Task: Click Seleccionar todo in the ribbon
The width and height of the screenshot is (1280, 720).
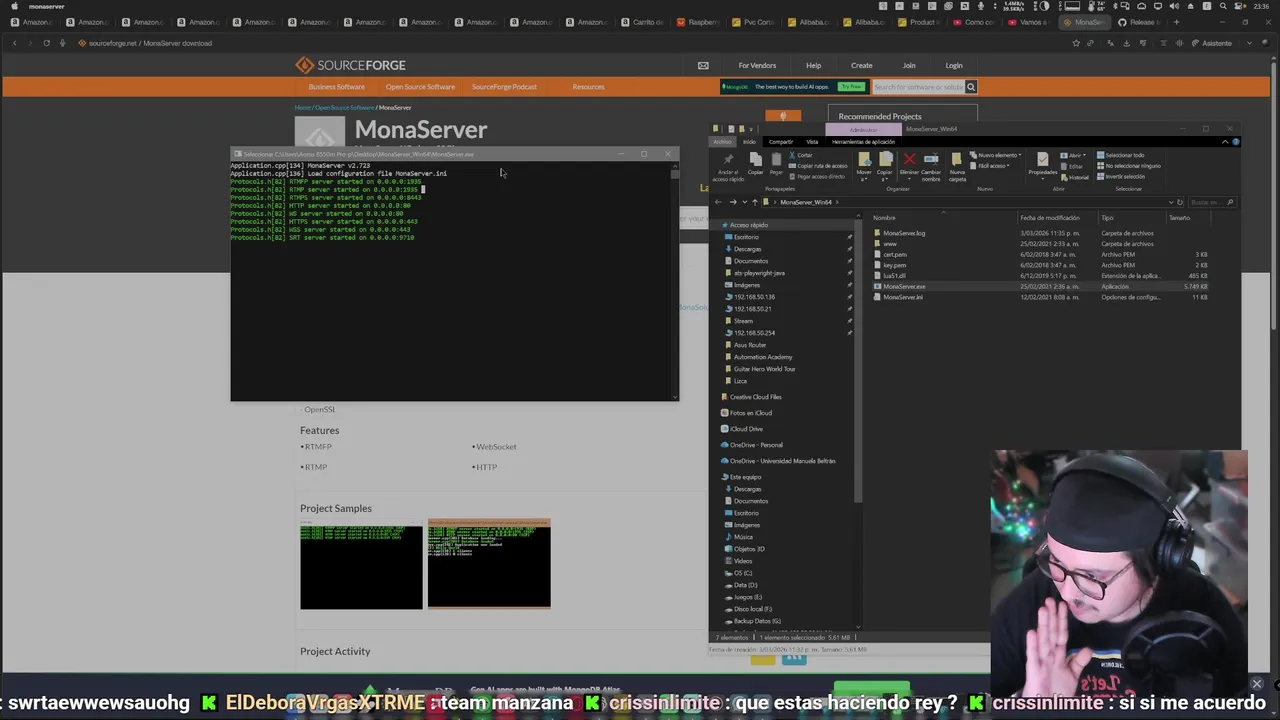Action: click(x=1120, y=155)
